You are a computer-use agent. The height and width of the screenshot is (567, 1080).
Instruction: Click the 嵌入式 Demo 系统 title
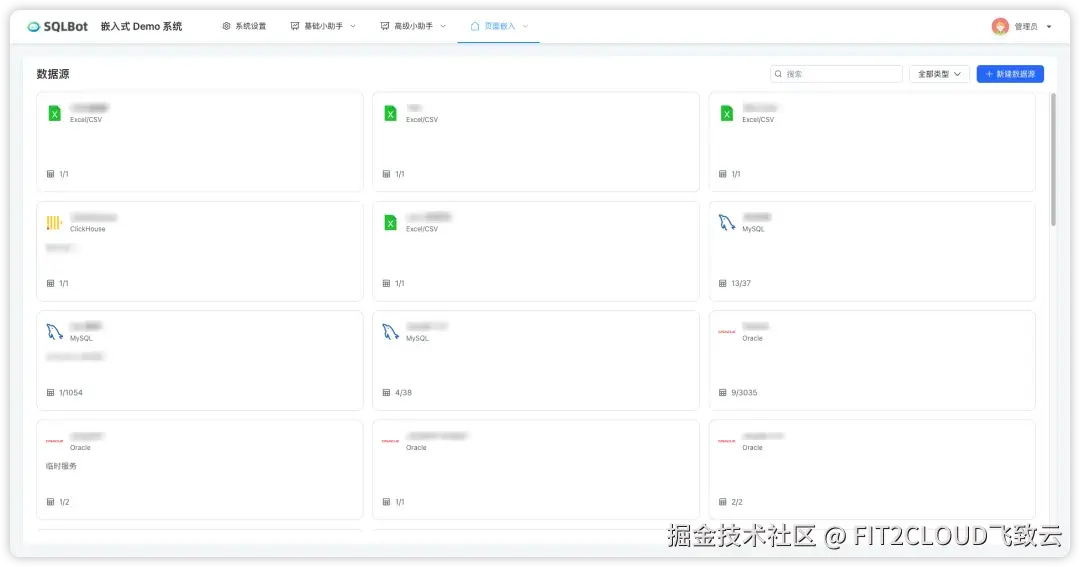click(x=141, y=26)
